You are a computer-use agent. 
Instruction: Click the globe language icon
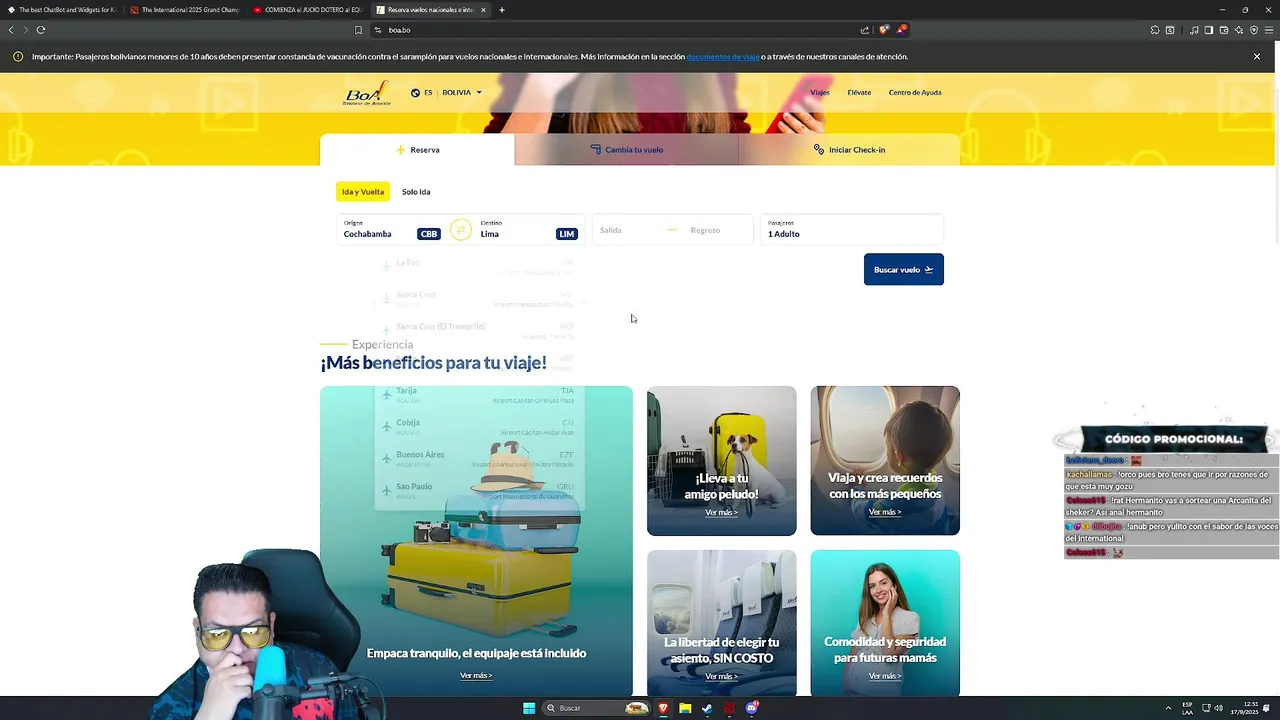[415, 93]
